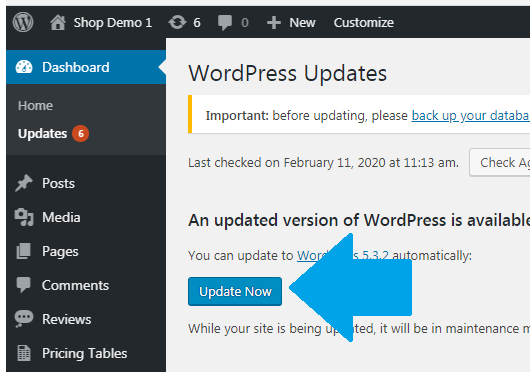Click the Media icon
This screenshot has width=530, height=372.
tap(24, 217)
